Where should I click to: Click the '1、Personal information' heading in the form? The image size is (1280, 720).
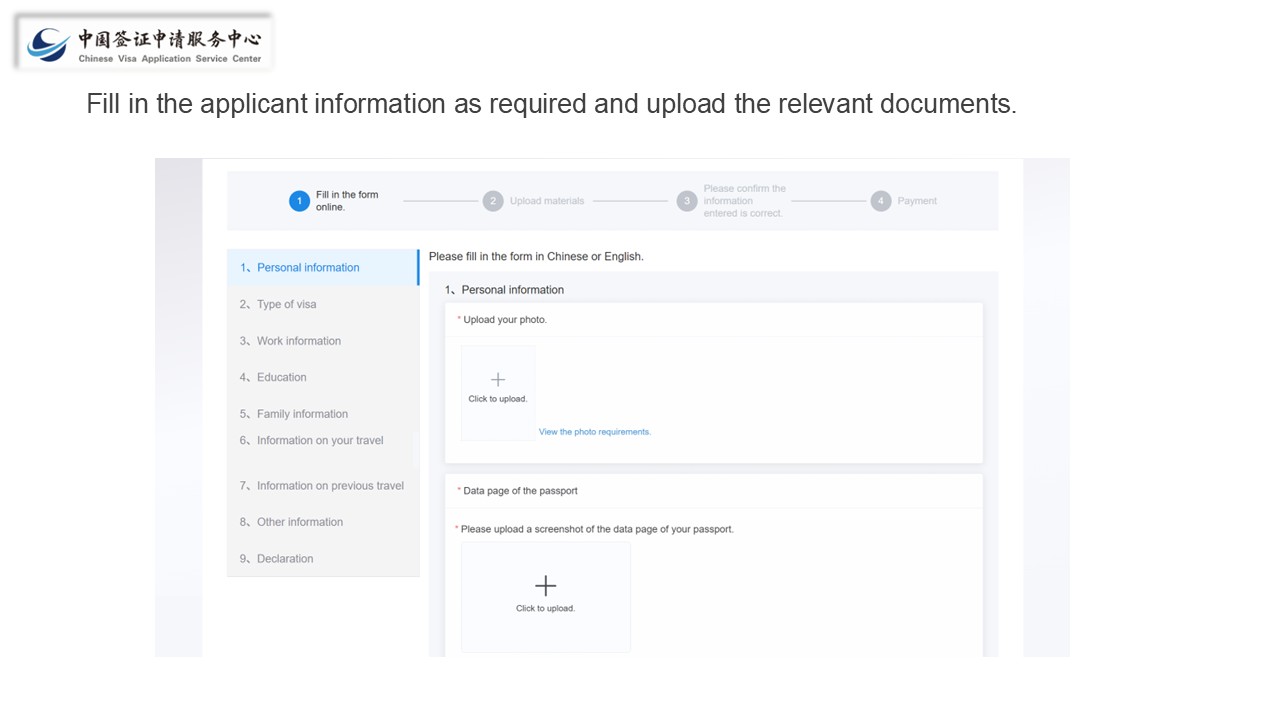[x=504, y=290]
